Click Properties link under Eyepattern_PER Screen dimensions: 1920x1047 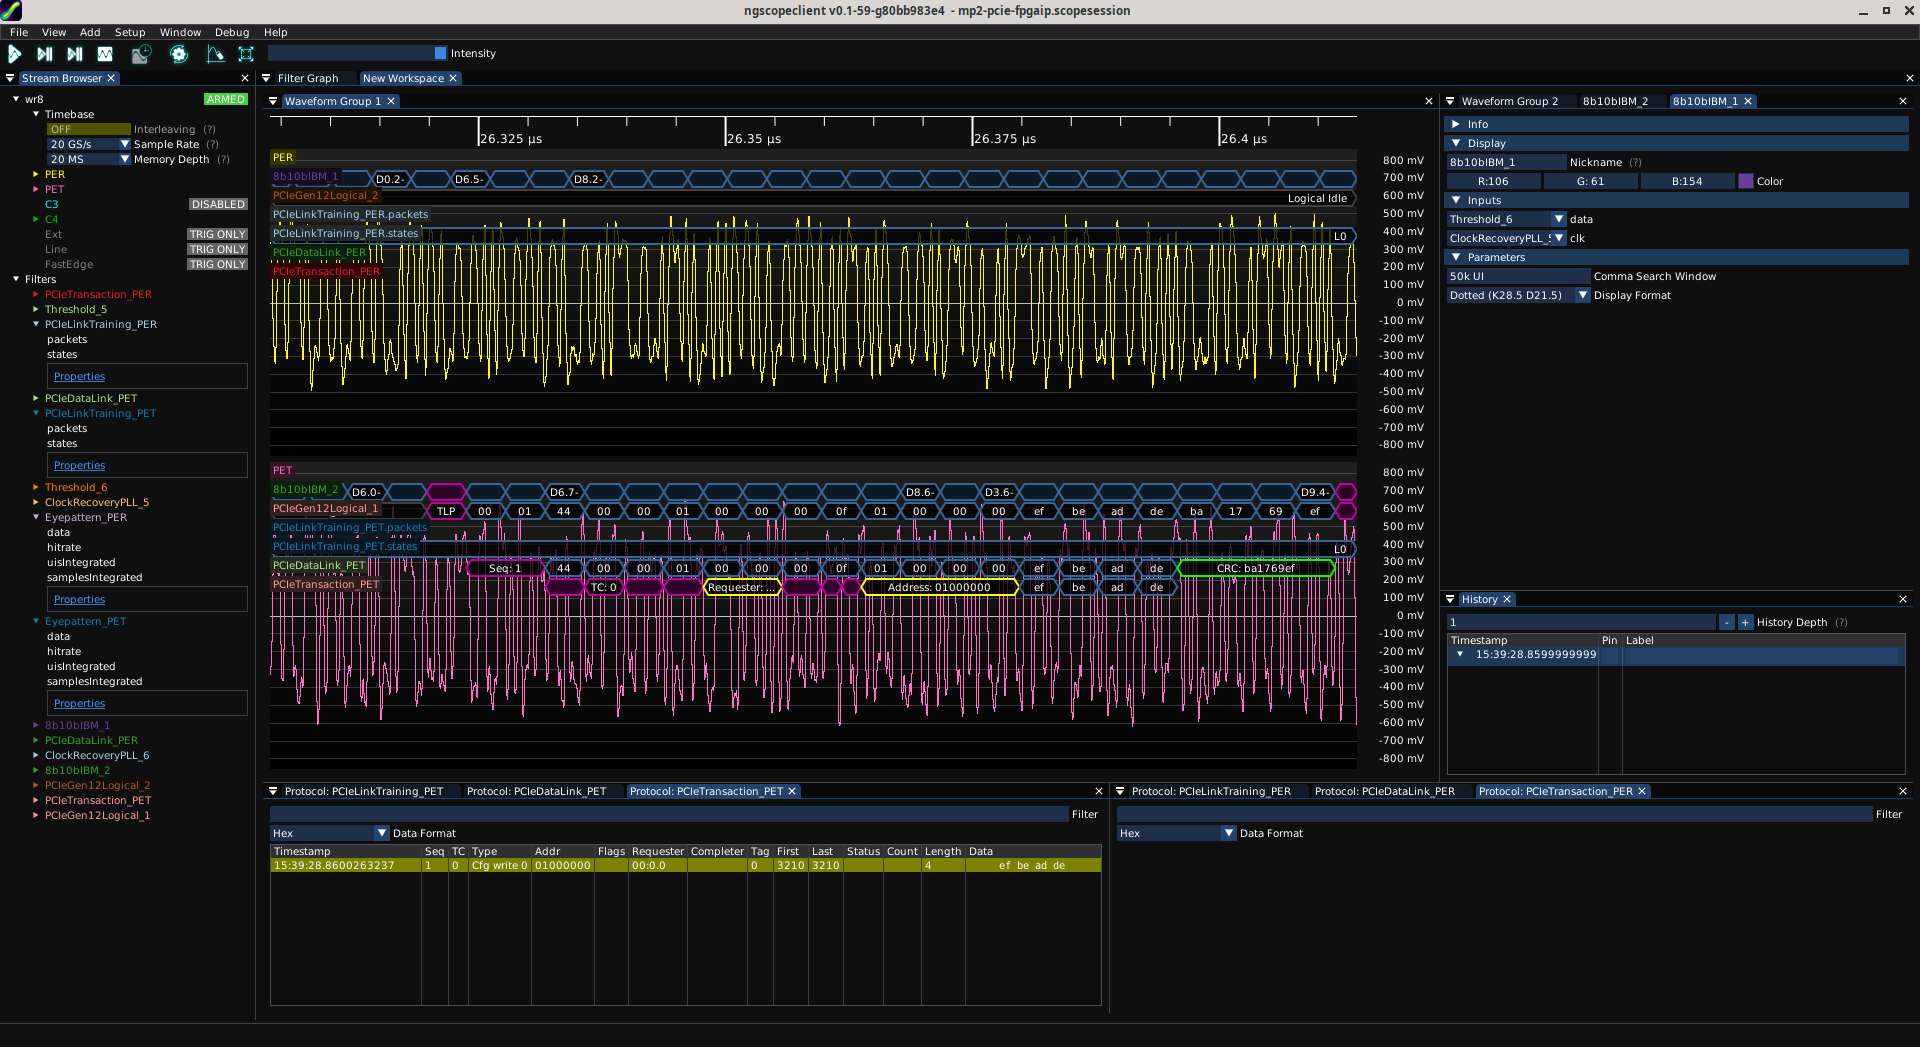pos(79,600)
